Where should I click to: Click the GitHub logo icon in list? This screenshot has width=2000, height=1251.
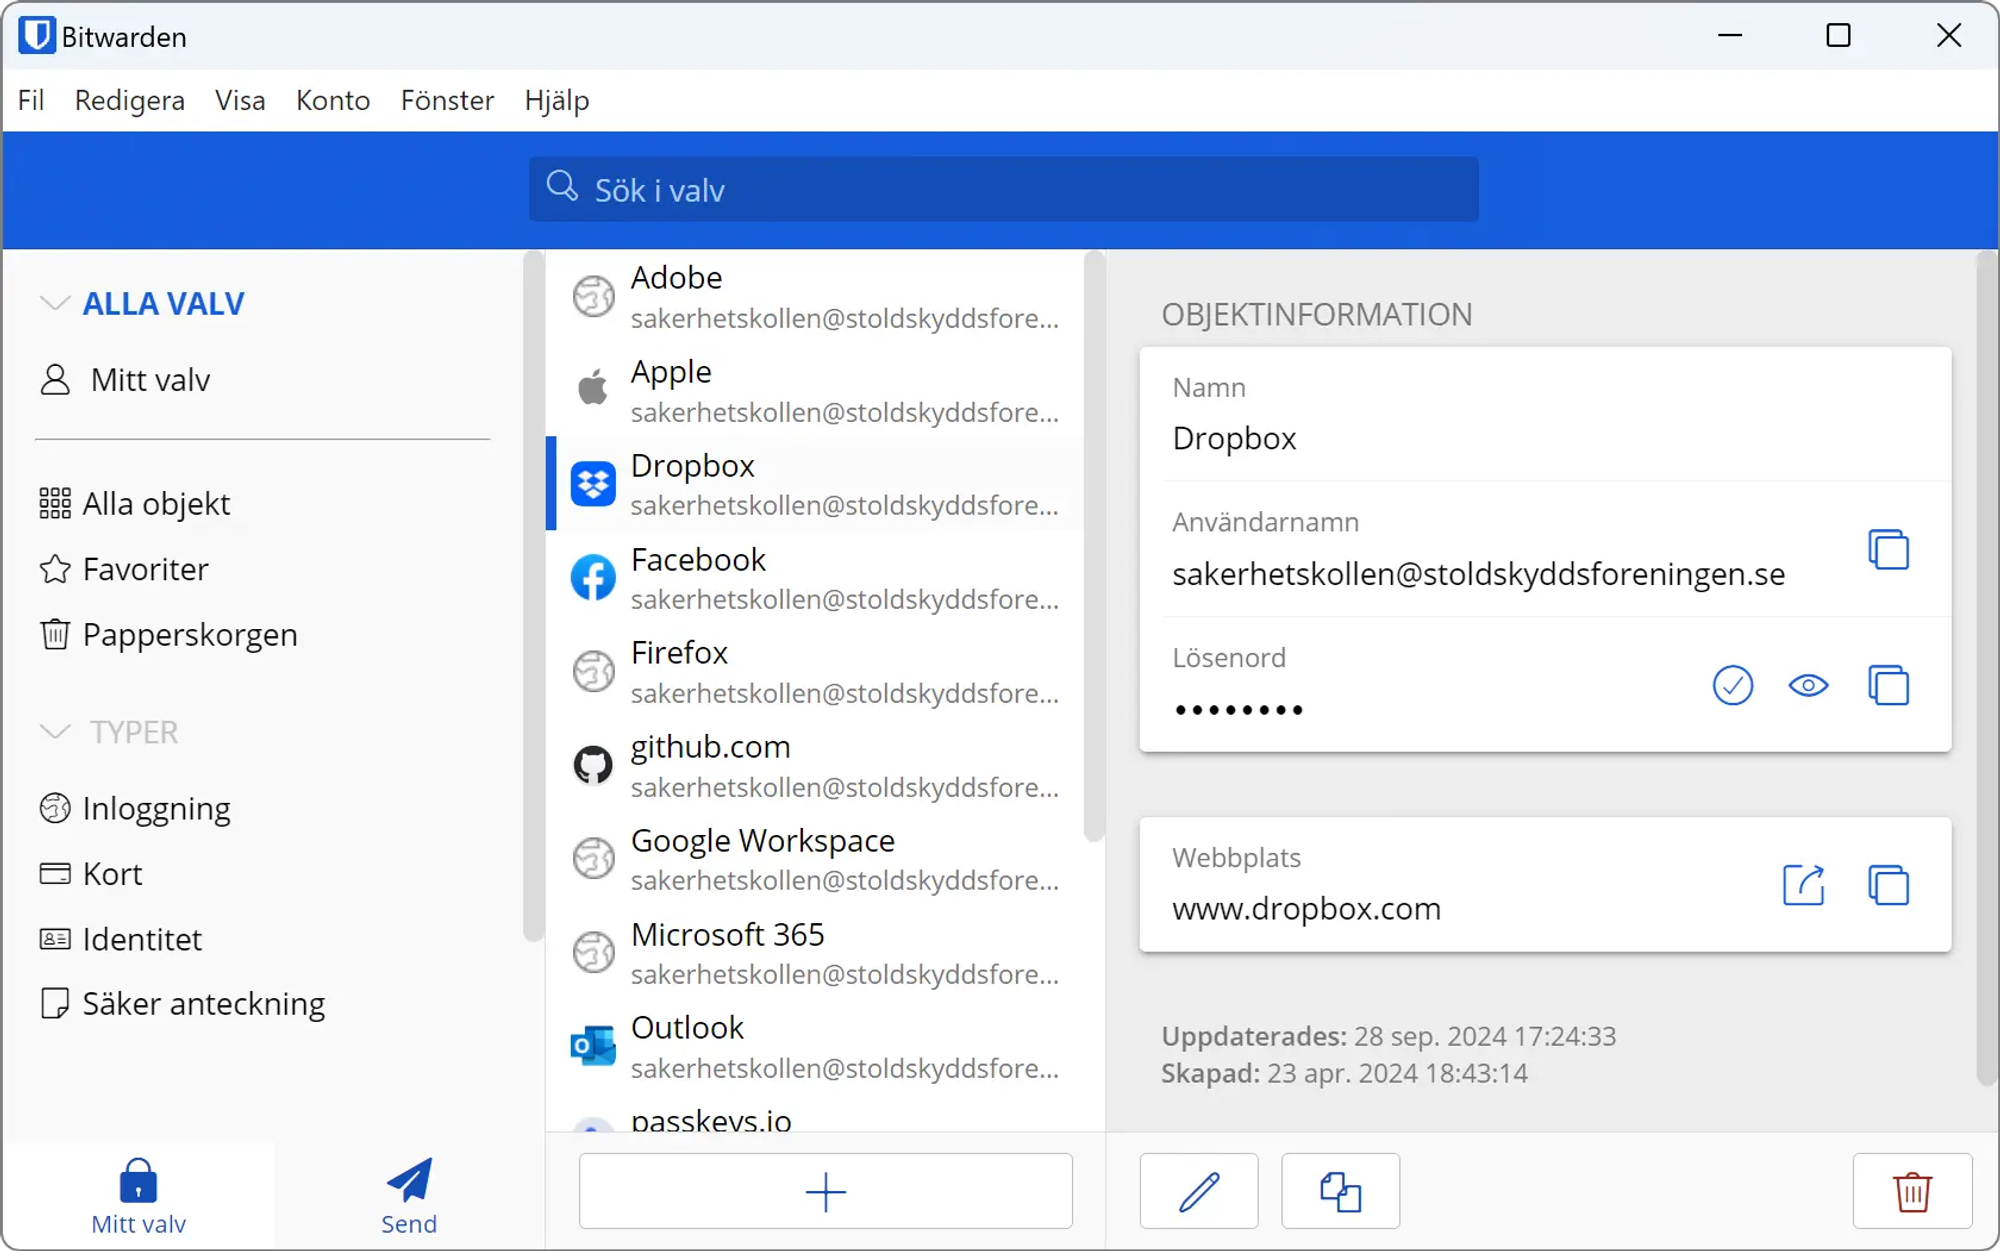click(x=593, y=765)
